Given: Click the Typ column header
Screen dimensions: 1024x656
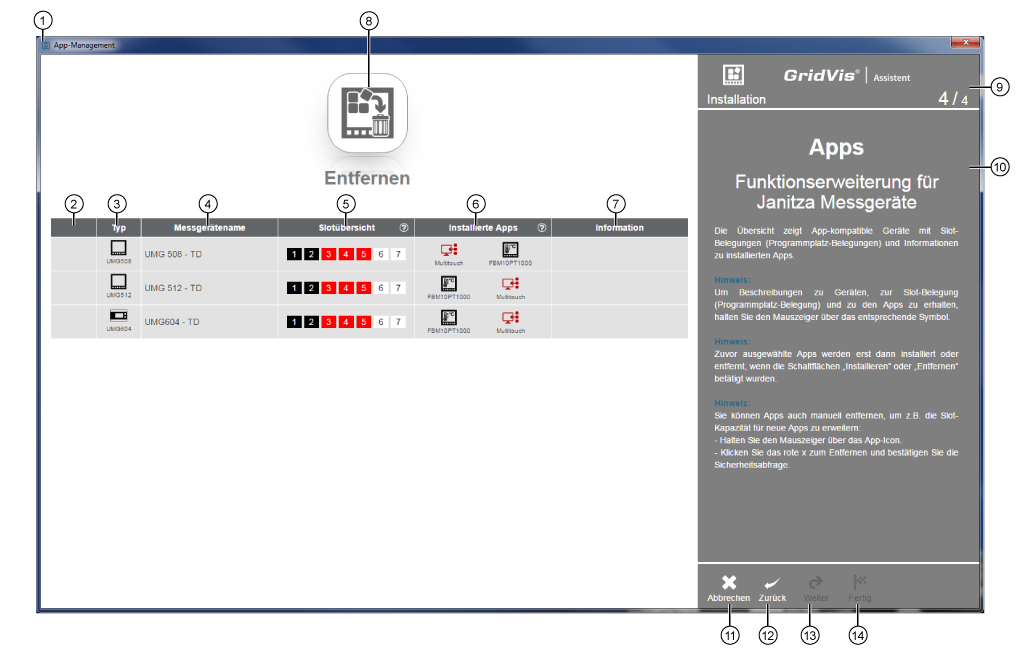Looking at the screenshot, I should [118, 228].
